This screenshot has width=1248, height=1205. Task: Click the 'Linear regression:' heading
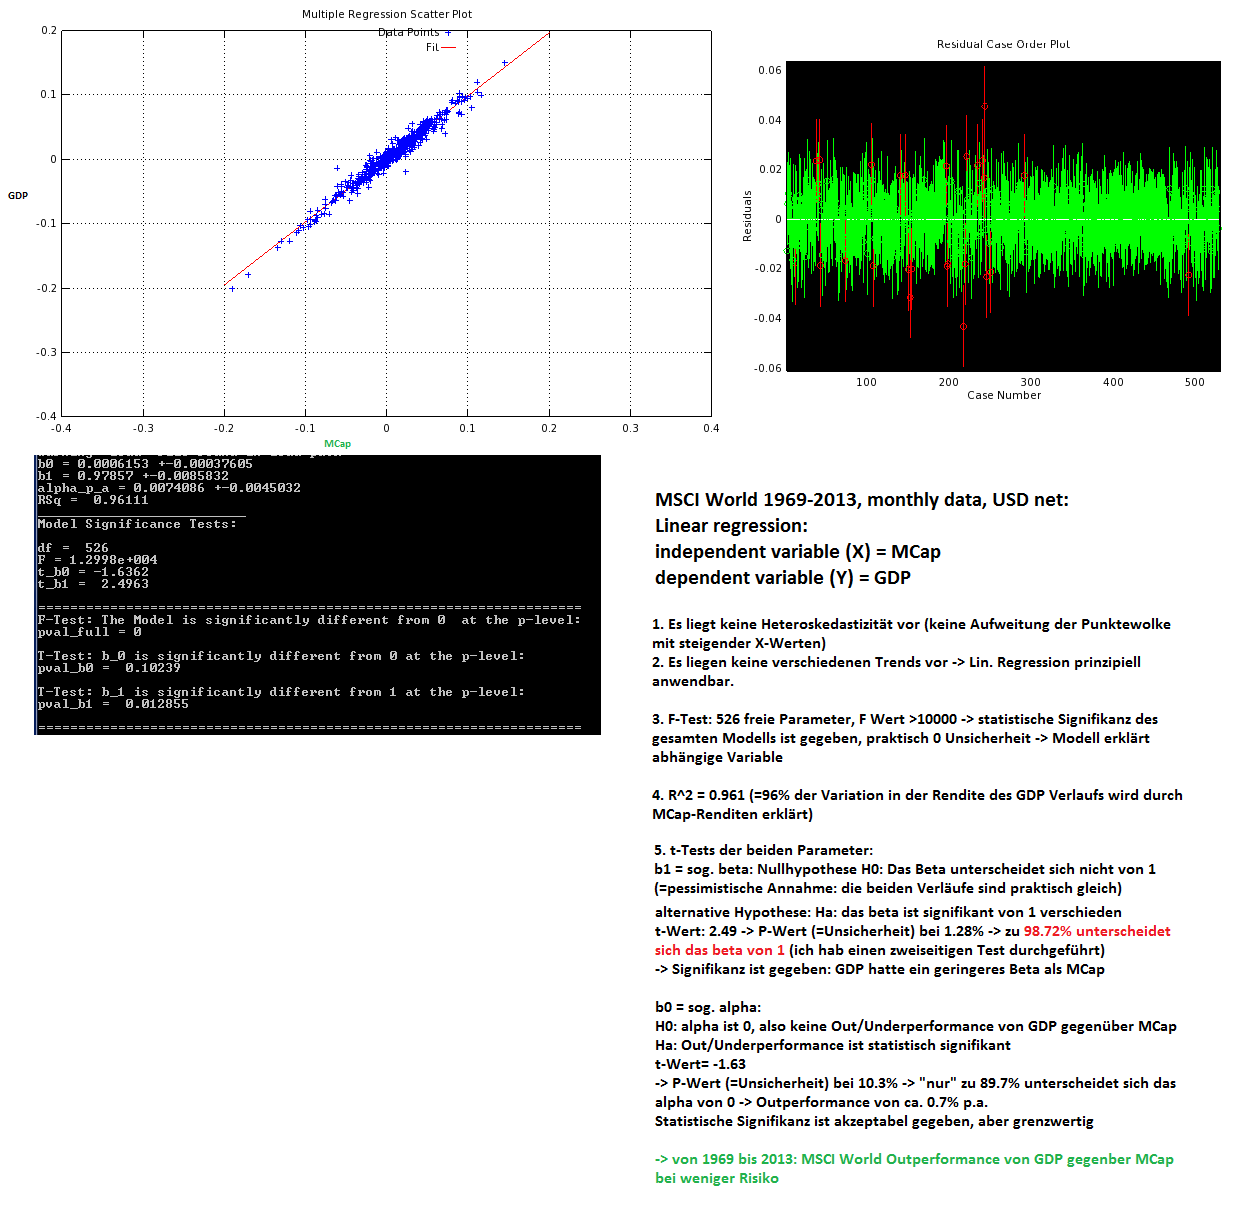[731, 526]
